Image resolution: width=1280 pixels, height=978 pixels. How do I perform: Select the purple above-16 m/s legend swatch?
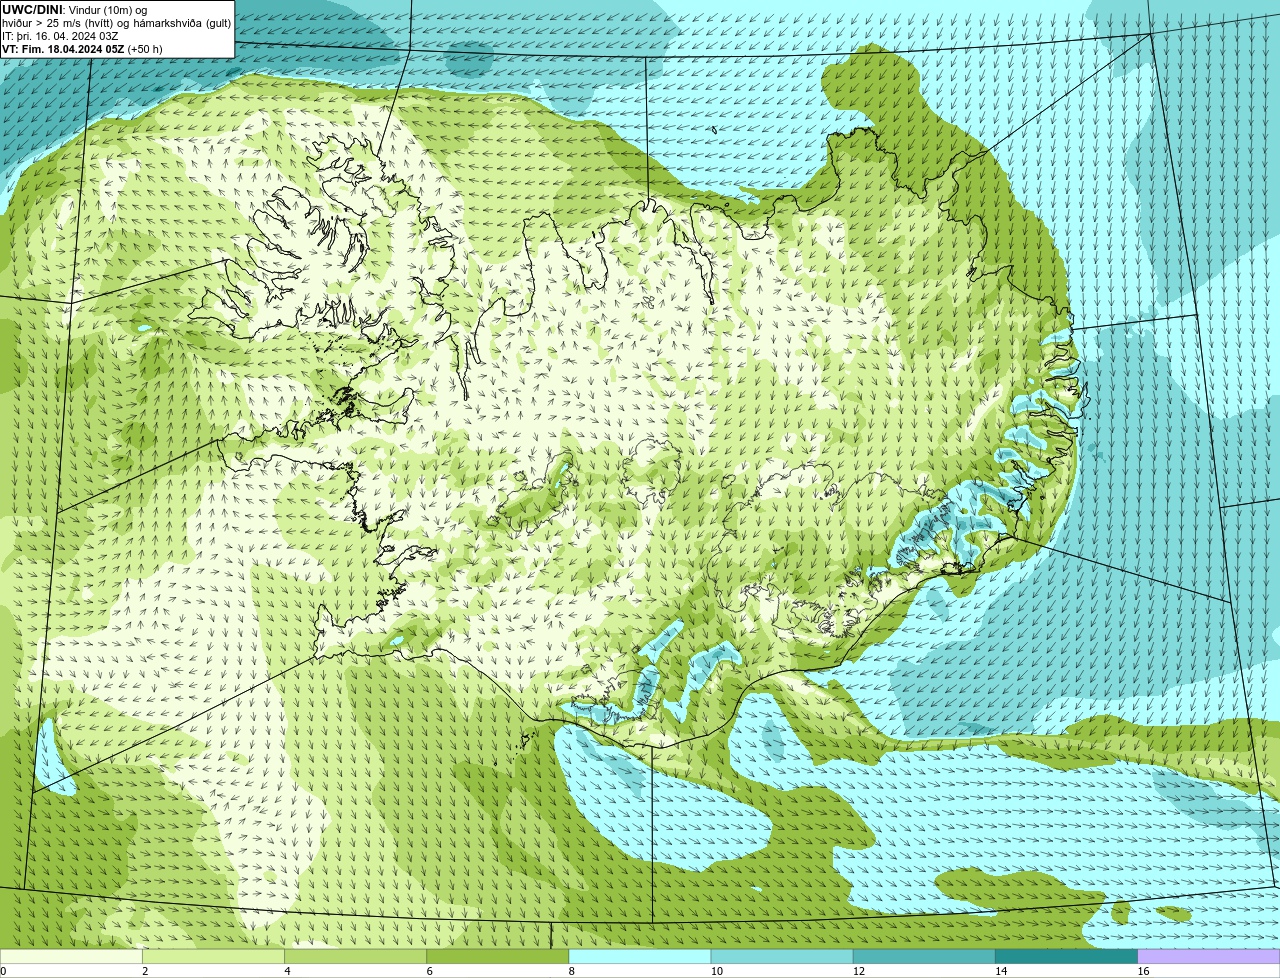point(1209,957)
